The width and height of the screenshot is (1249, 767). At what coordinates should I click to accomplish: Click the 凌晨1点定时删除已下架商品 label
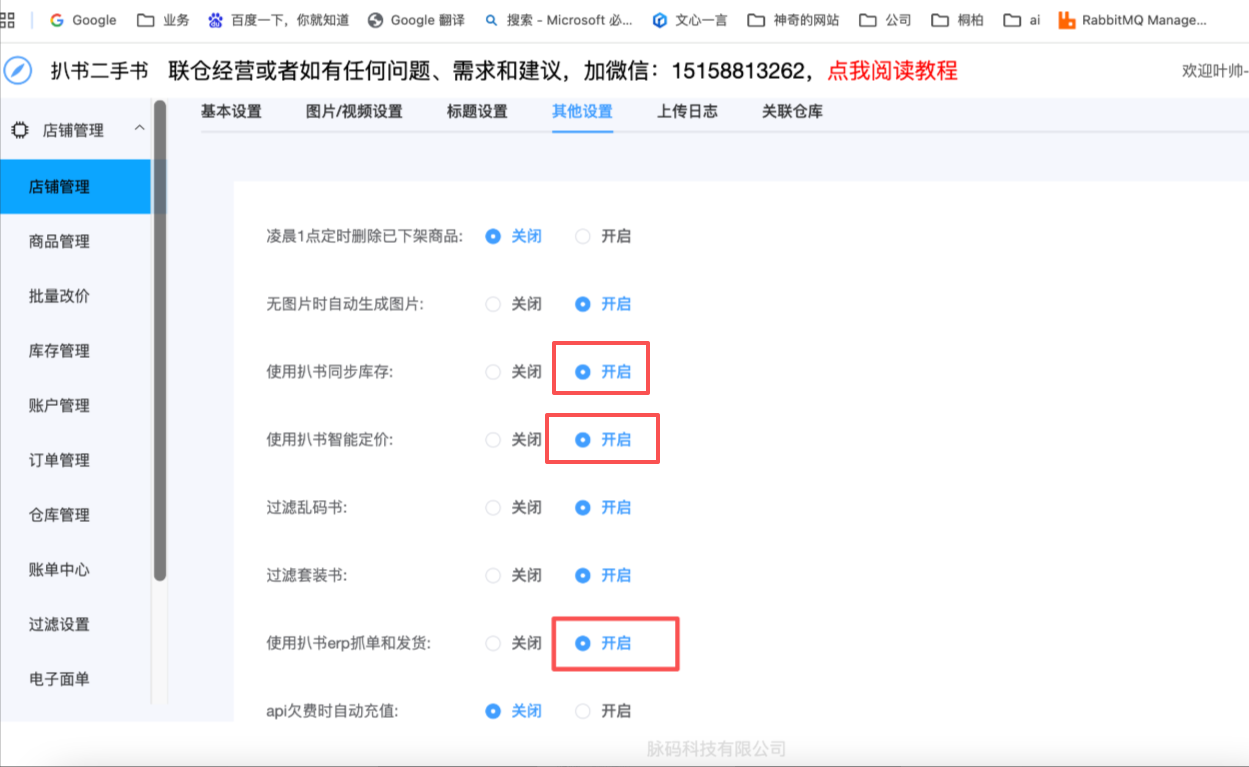point(365,237)
